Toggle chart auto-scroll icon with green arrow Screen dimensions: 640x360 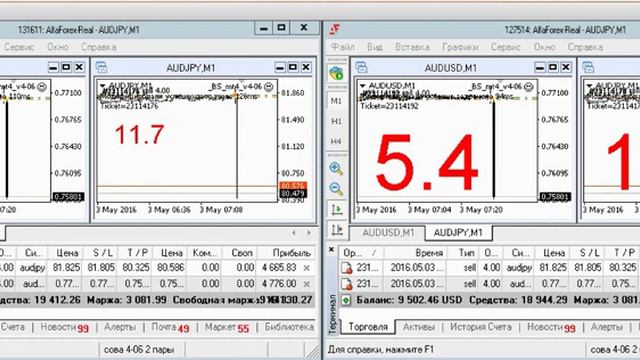tap(337, 209)
